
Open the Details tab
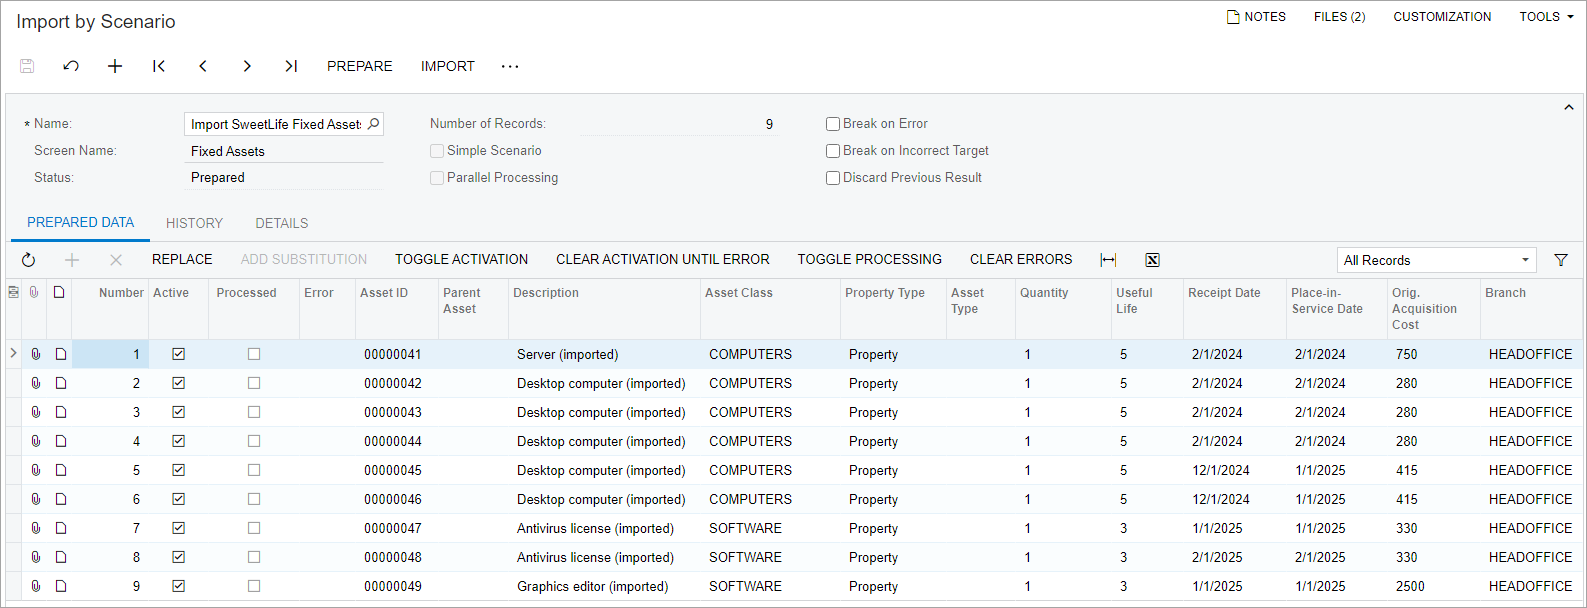(281, 223)
